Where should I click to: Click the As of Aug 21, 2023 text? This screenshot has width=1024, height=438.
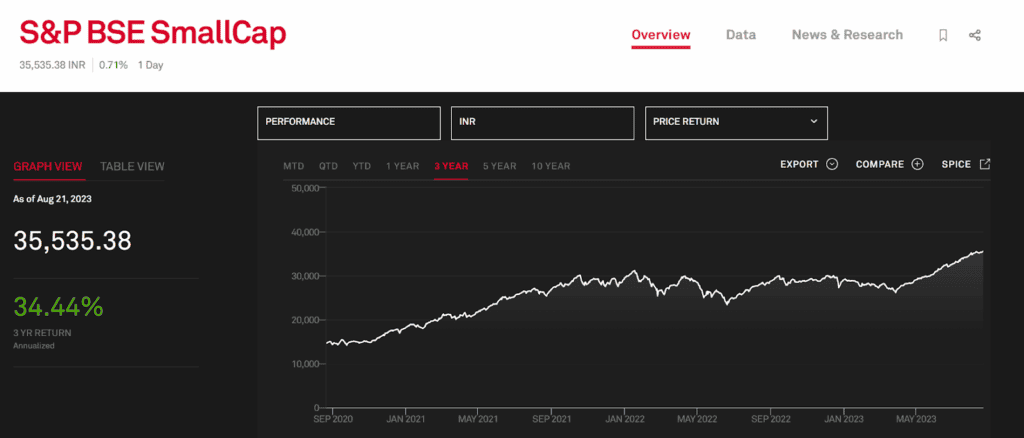tap(52, 199)
